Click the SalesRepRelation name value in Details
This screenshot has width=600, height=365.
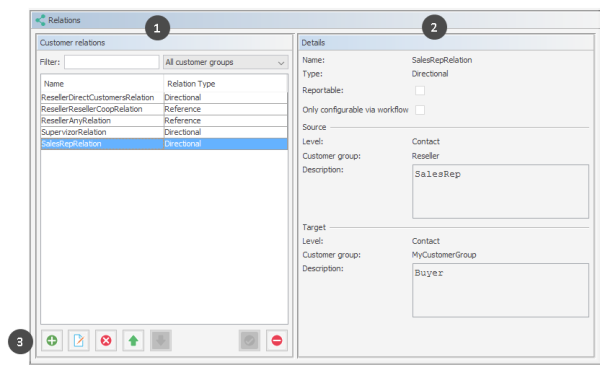pos(442,60)
